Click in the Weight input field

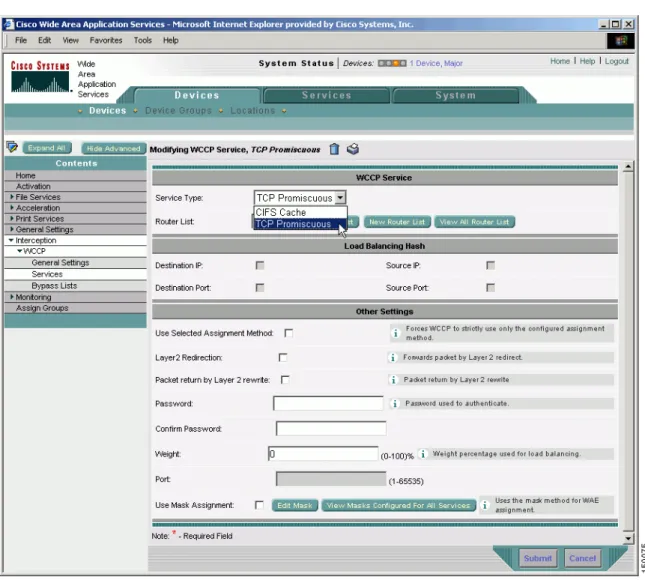[x=323, y=453]
